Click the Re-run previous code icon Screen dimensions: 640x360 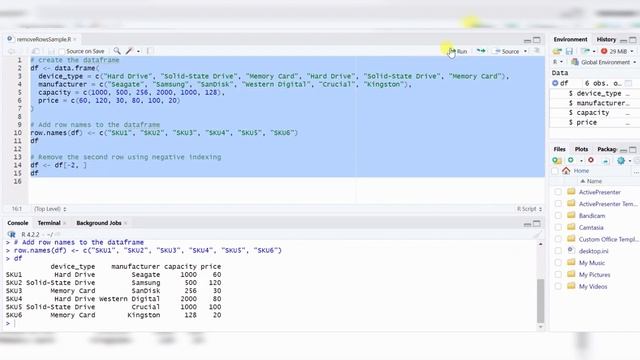coord(481,51)
